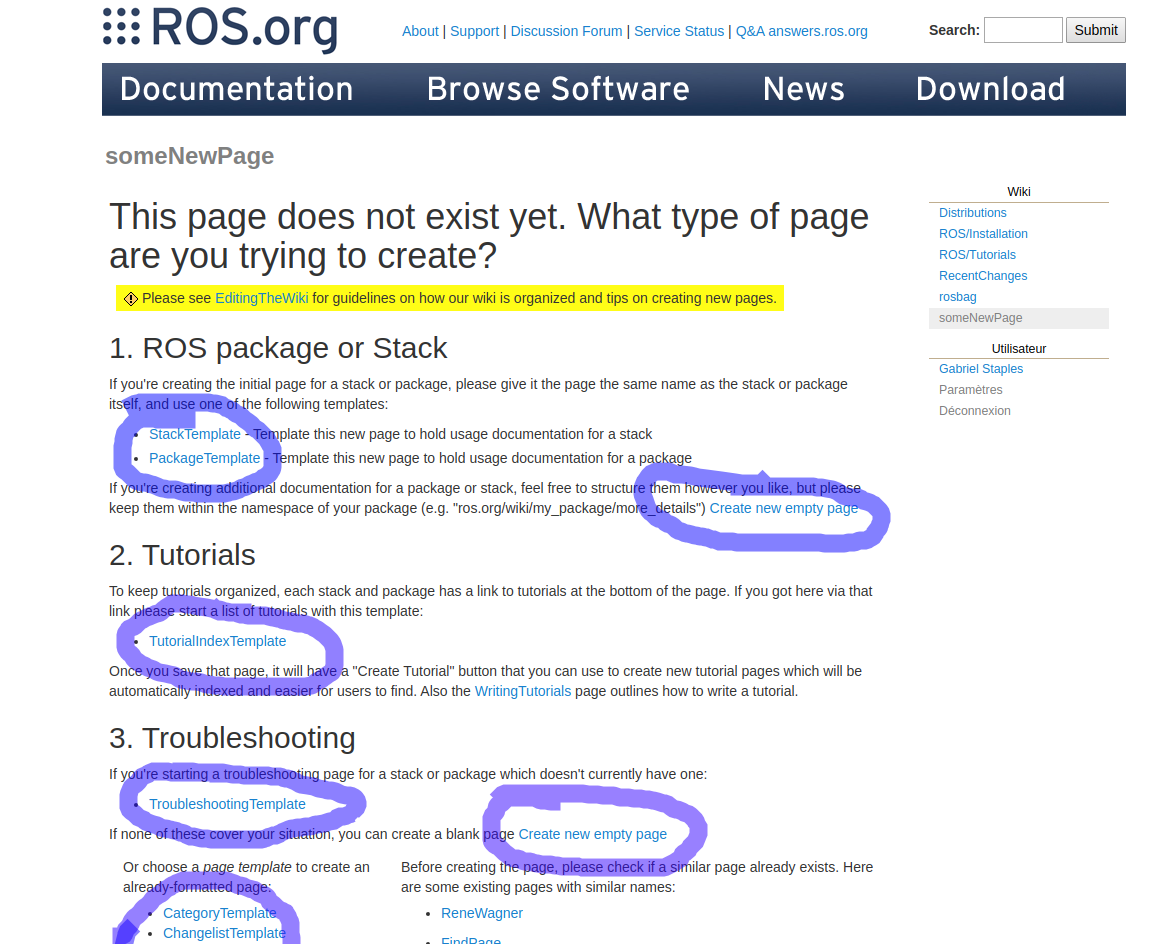The height and width of the screenshot is (944, 1165).
Task: Choose the PackageTemplate link
Action: coord(204,458)
